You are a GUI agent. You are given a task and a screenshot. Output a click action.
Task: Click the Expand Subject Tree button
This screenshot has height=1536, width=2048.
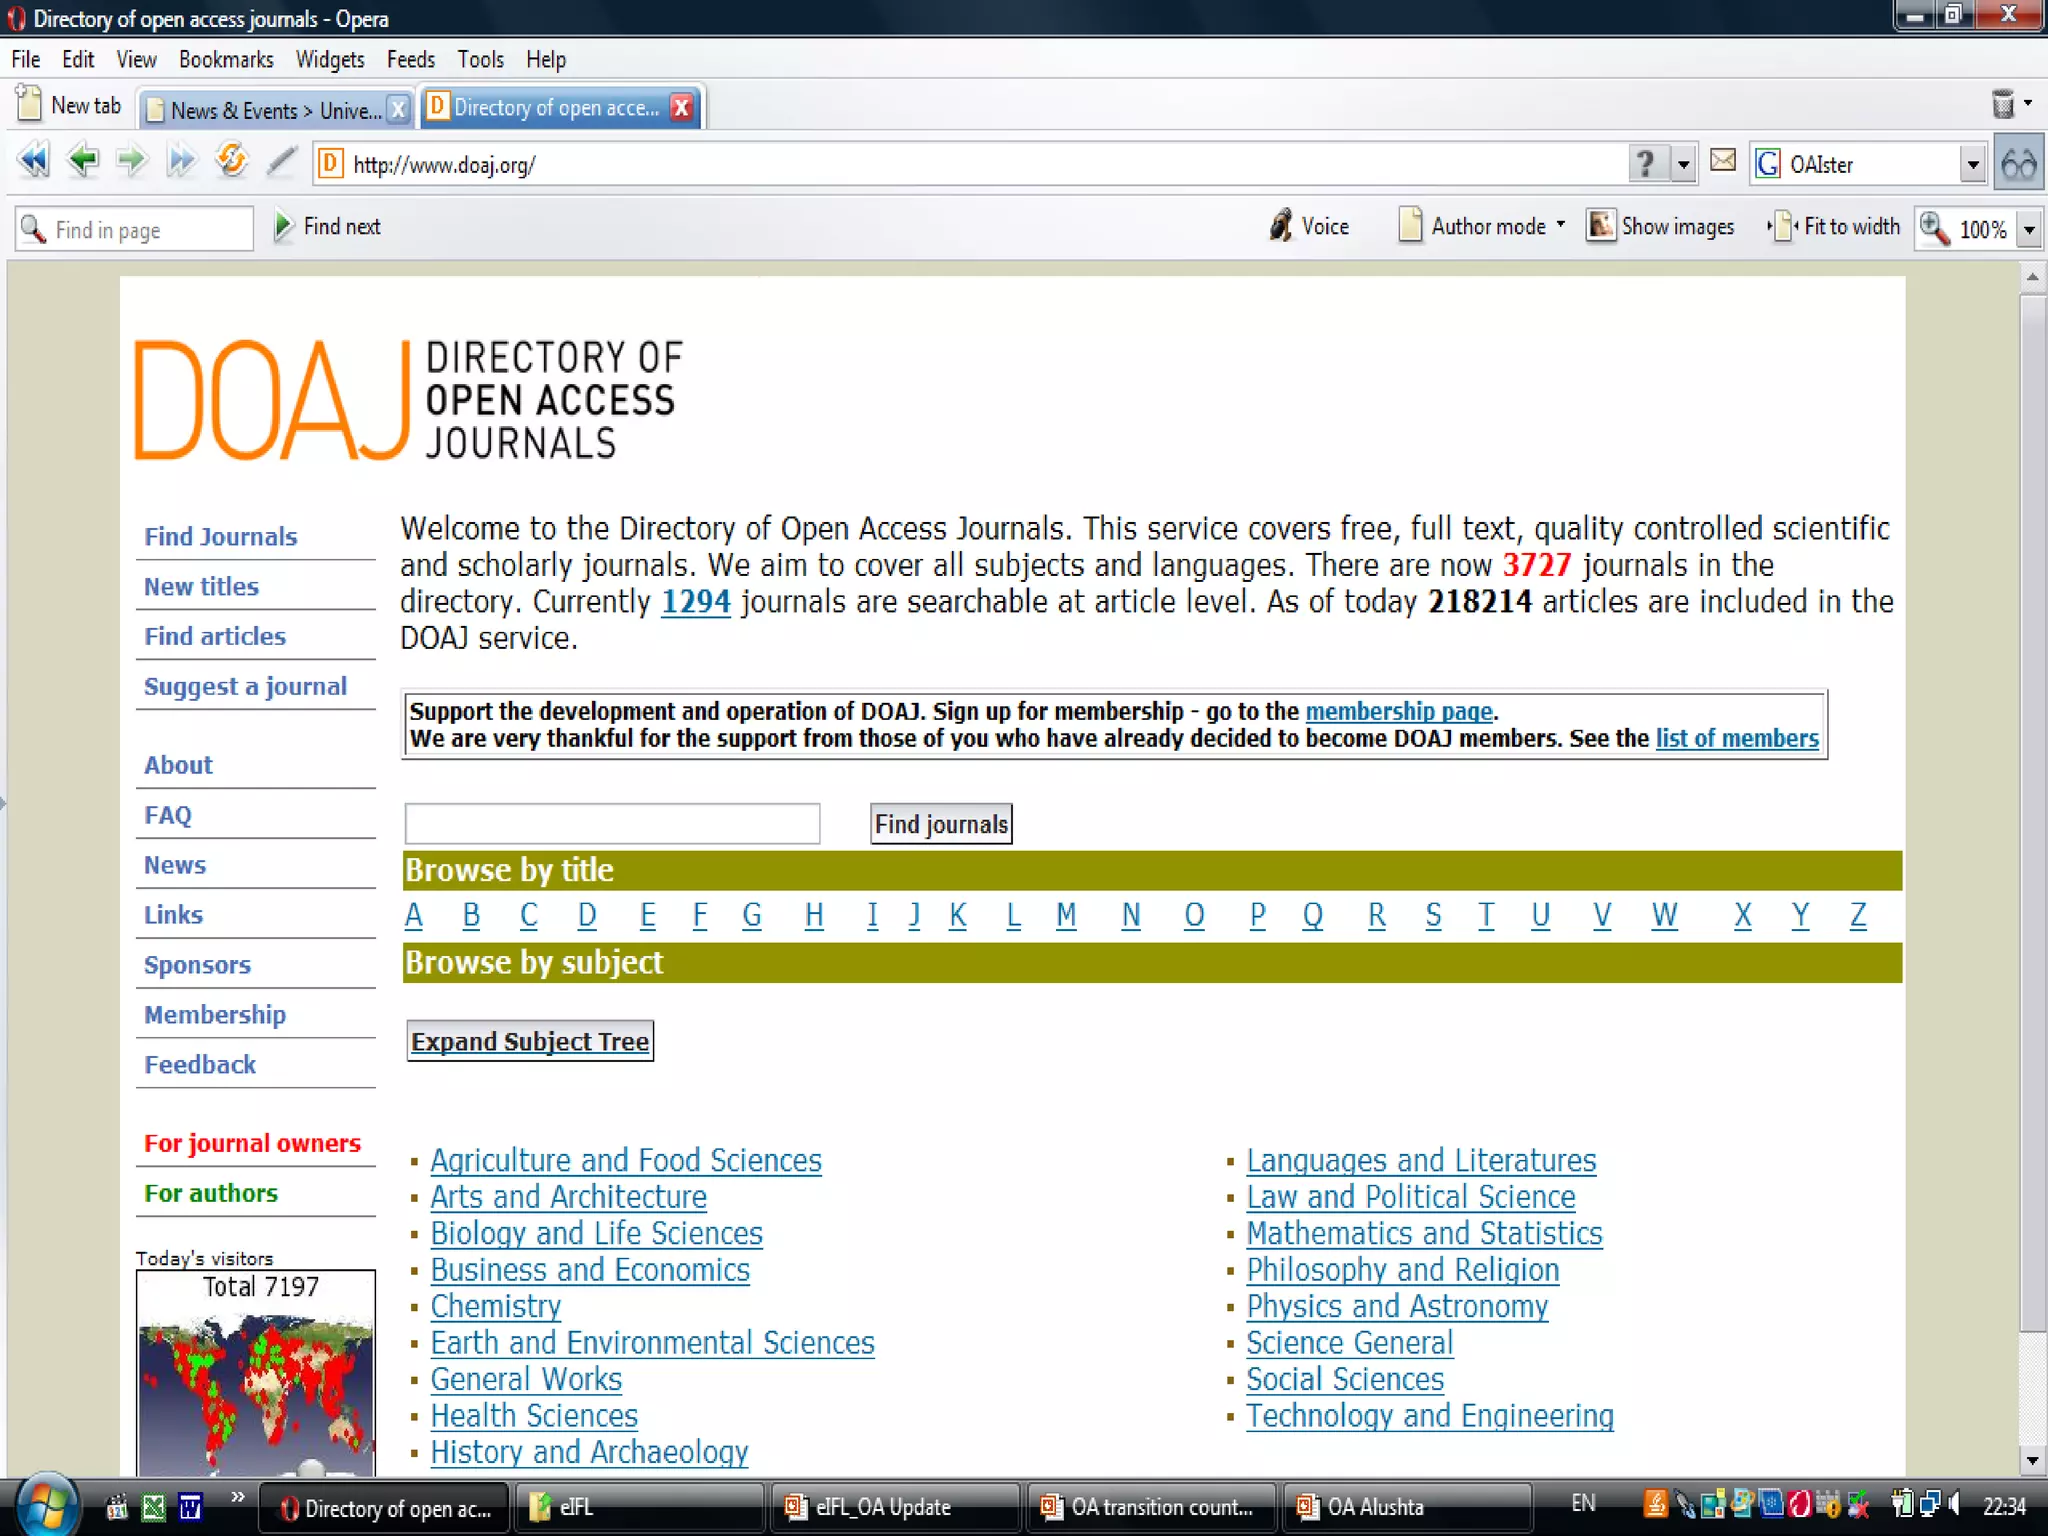pos(530,1041)
